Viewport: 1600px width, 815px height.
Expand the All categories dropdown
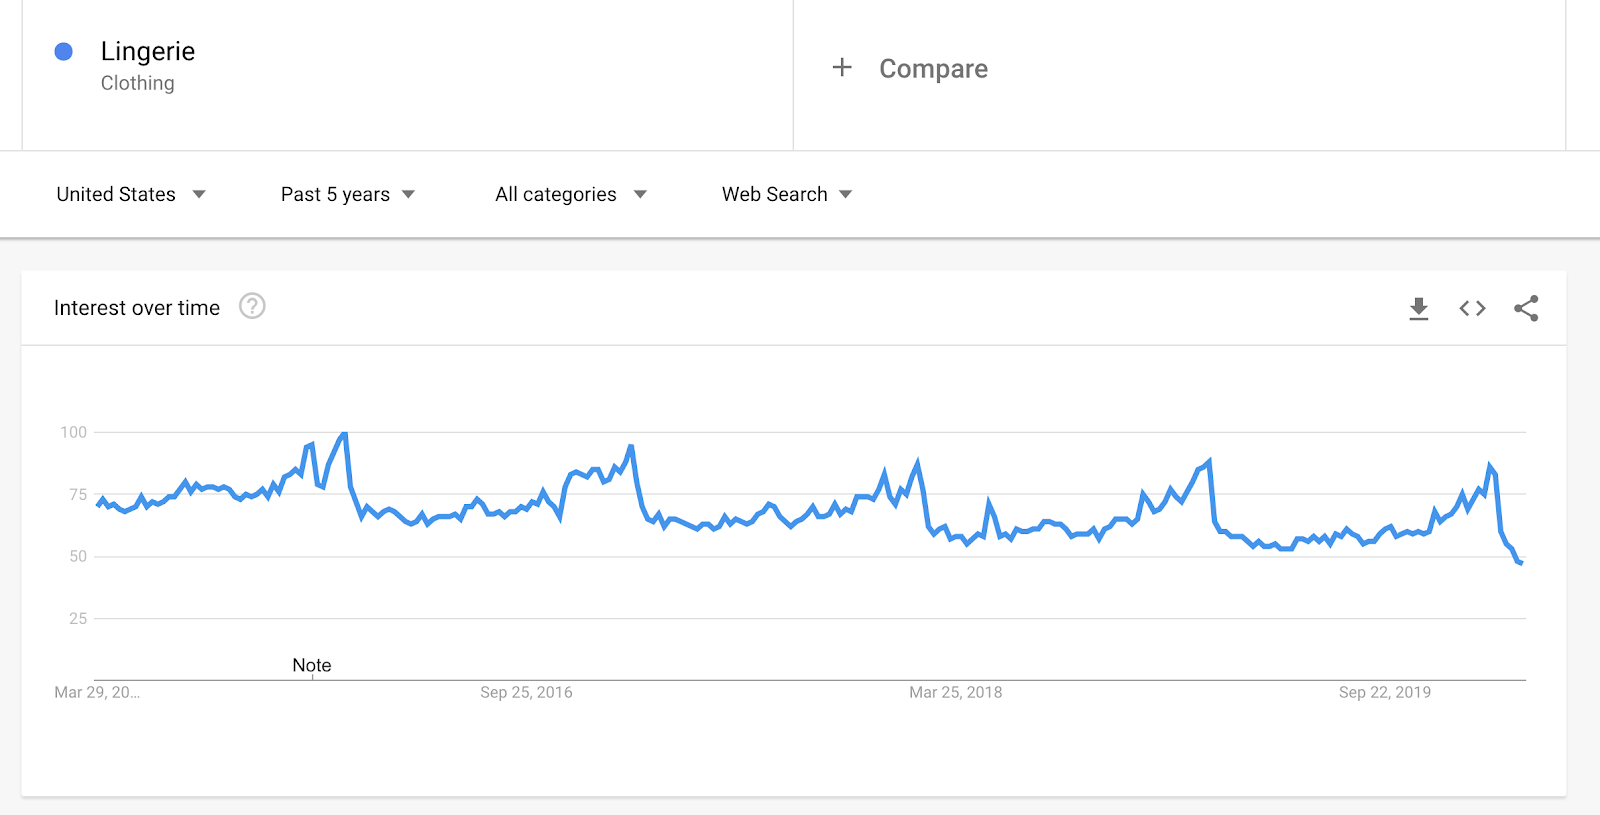[571, 194]
